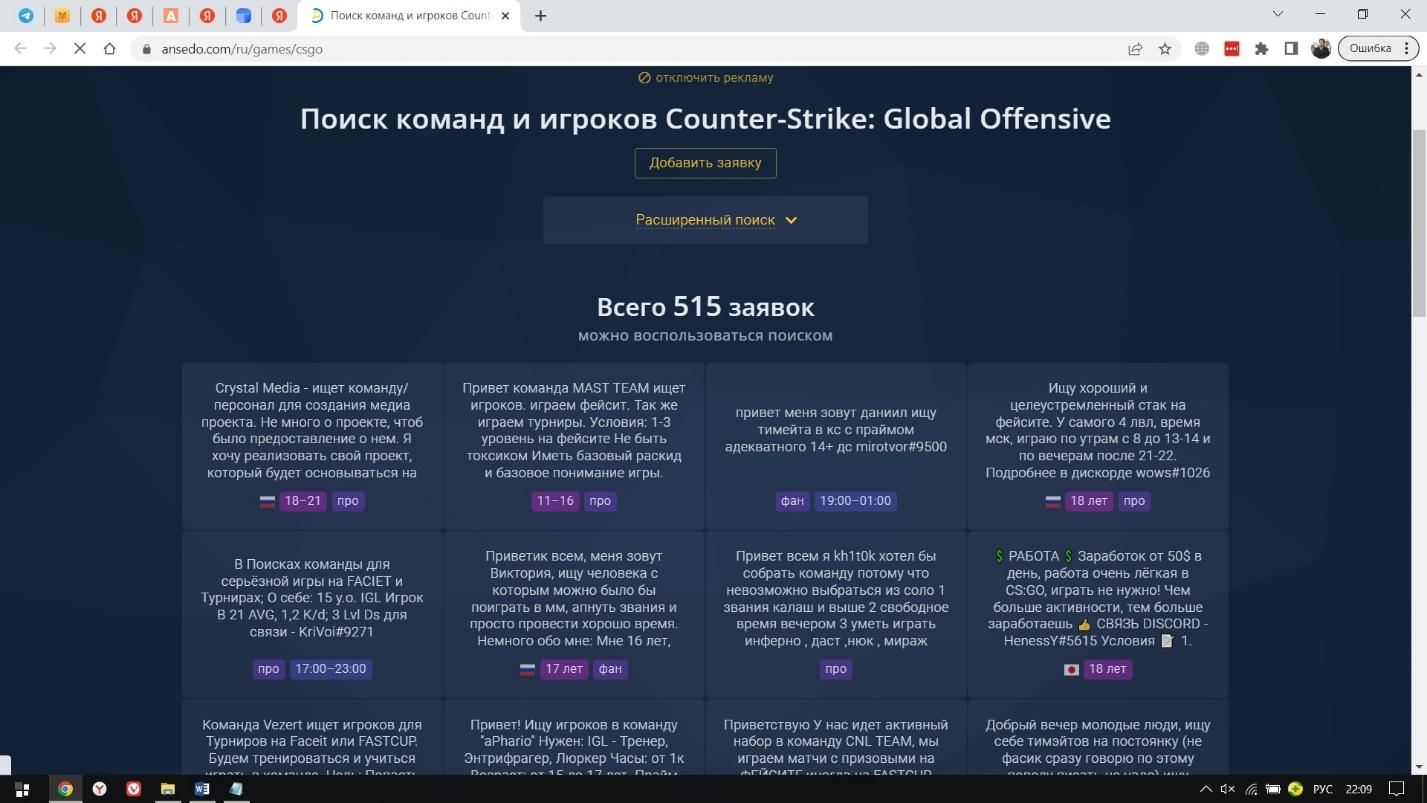Viewport: 1427px width, 803px height.
Task: Open the MAST TEAM request card
Action: tap(574, 446)
